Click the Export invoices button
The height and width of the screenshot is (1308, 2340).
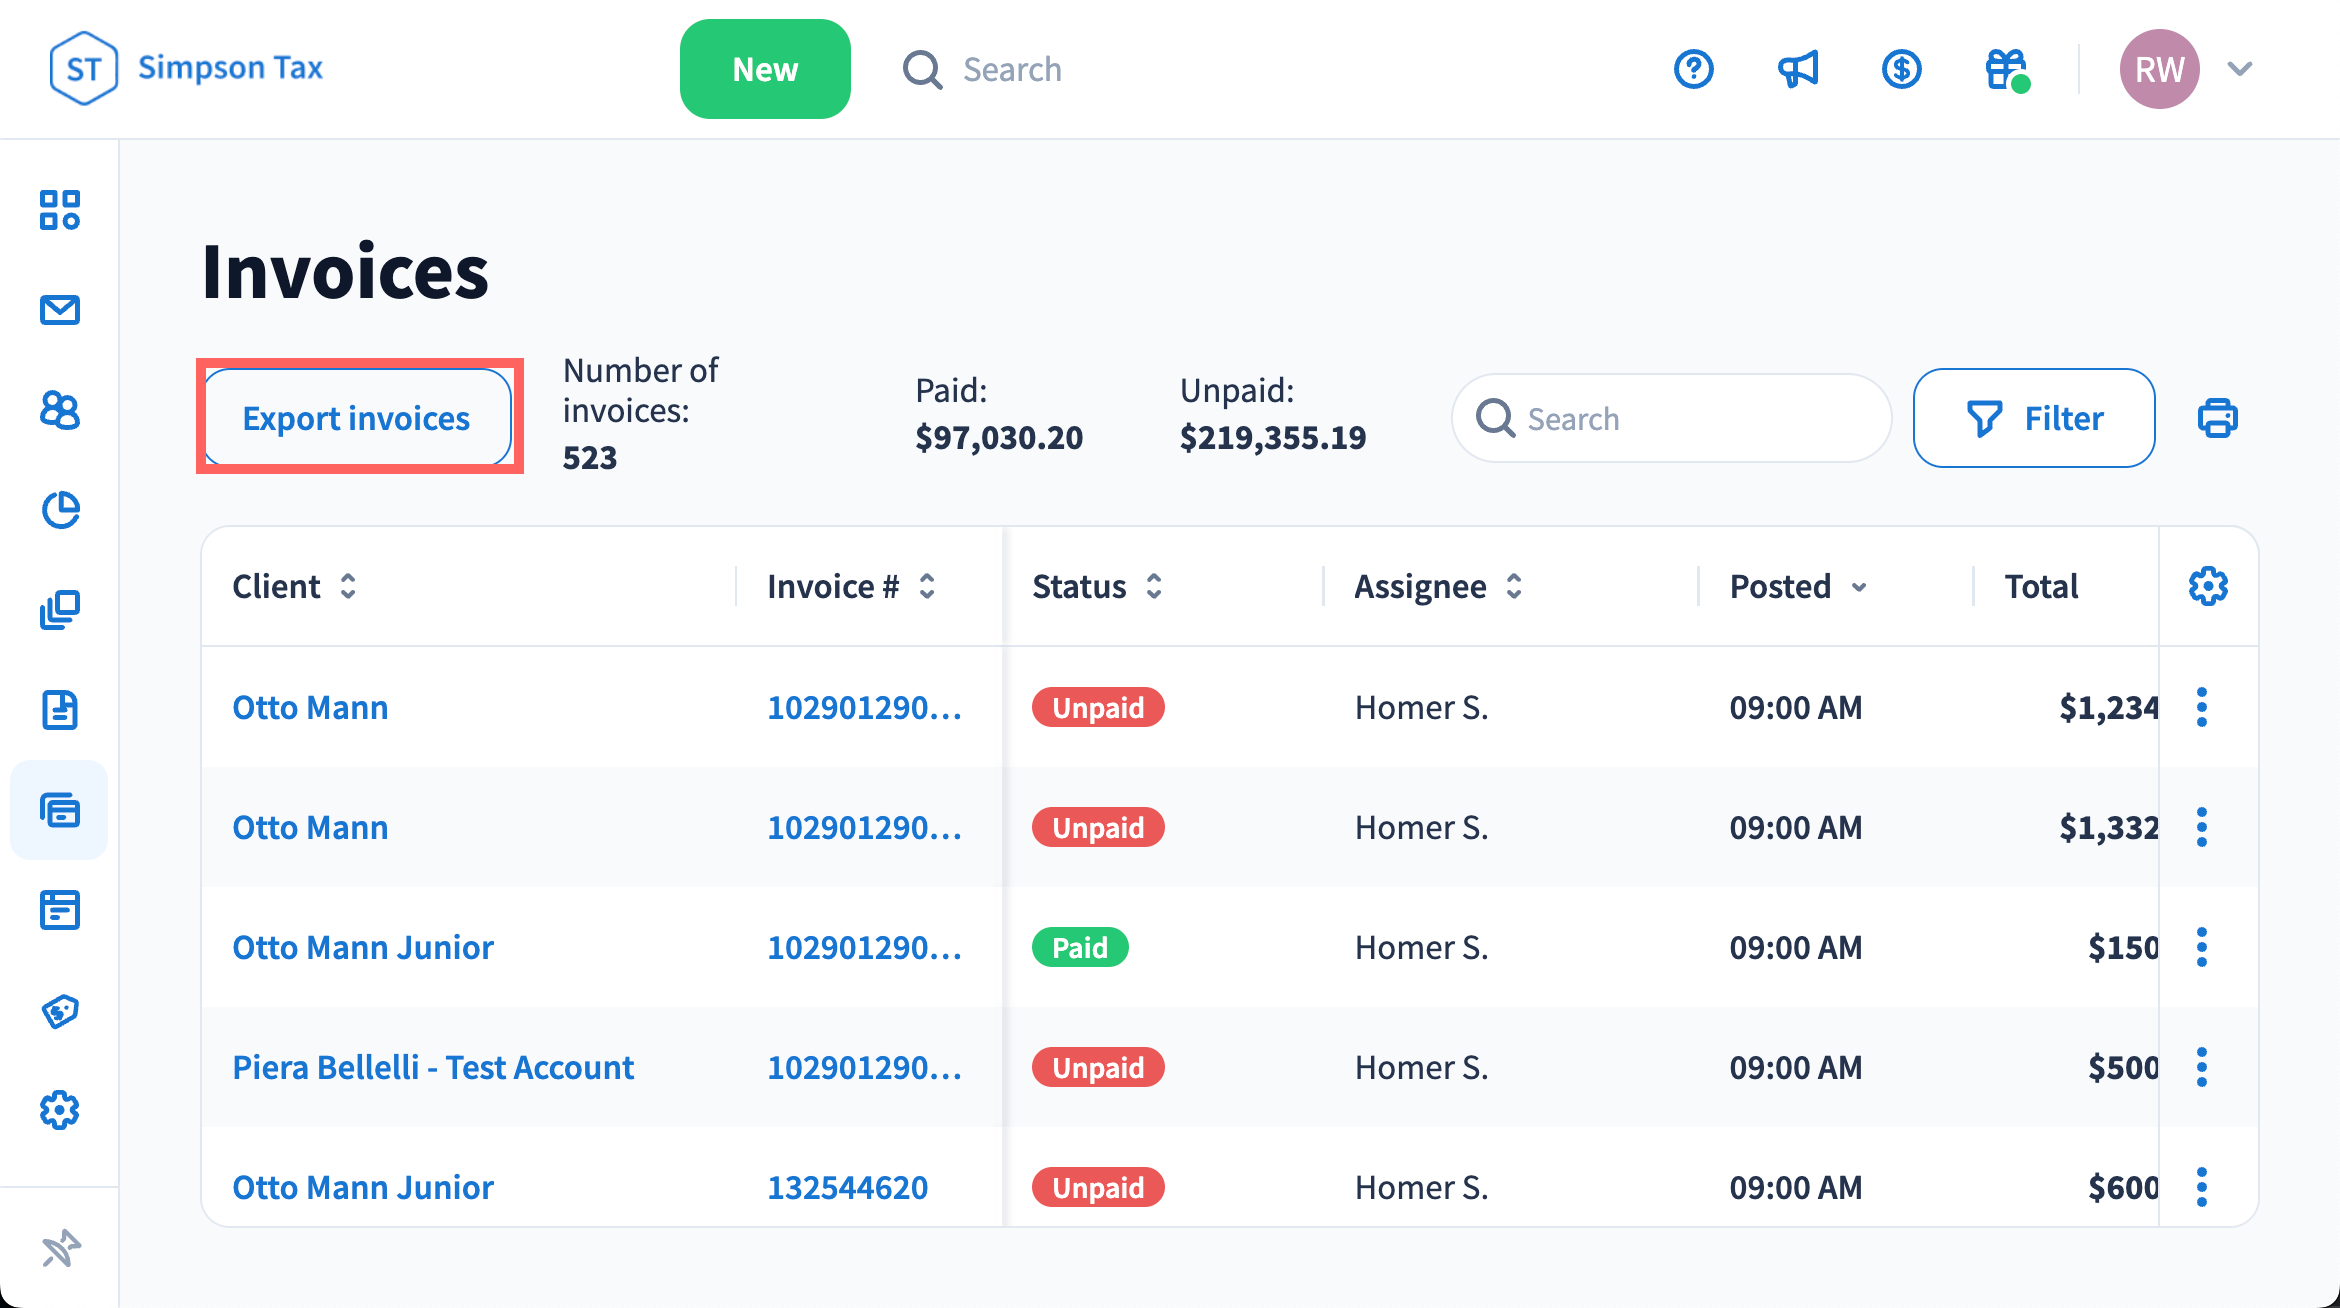pyautogui.click(x=357, y=418)
